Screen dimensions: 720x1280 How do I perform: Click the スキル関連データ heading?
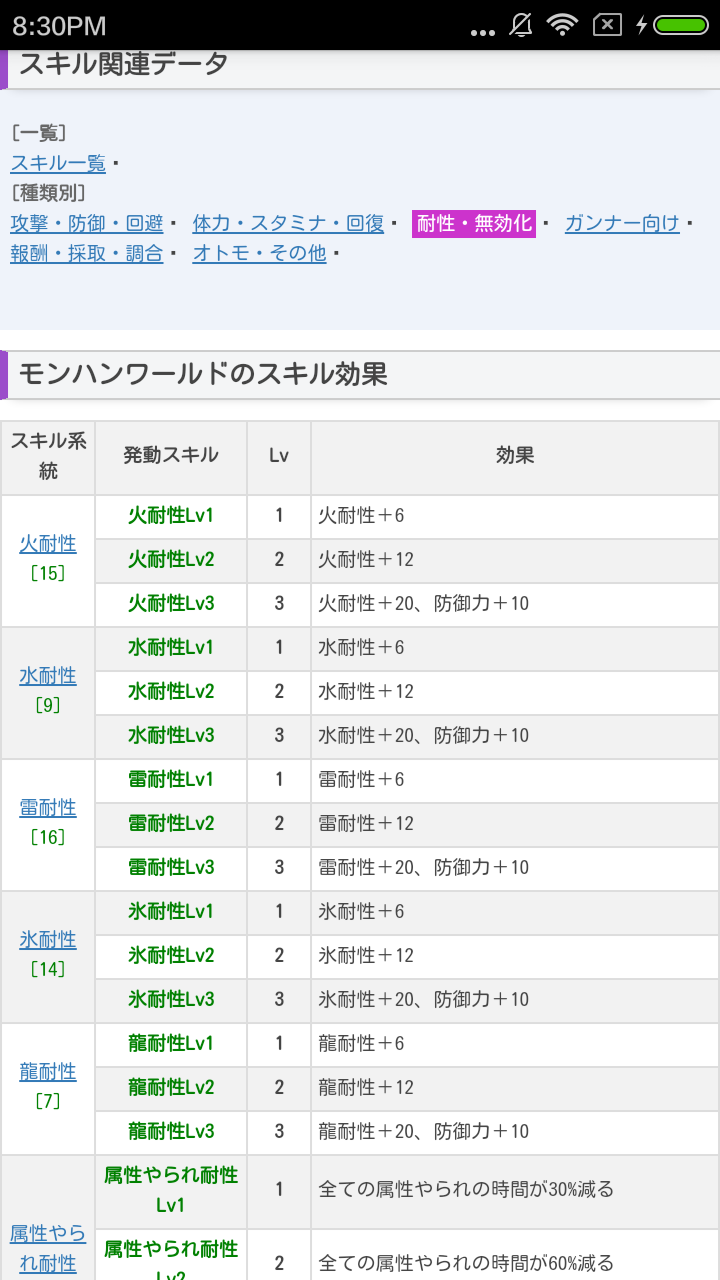coord(123,65)
